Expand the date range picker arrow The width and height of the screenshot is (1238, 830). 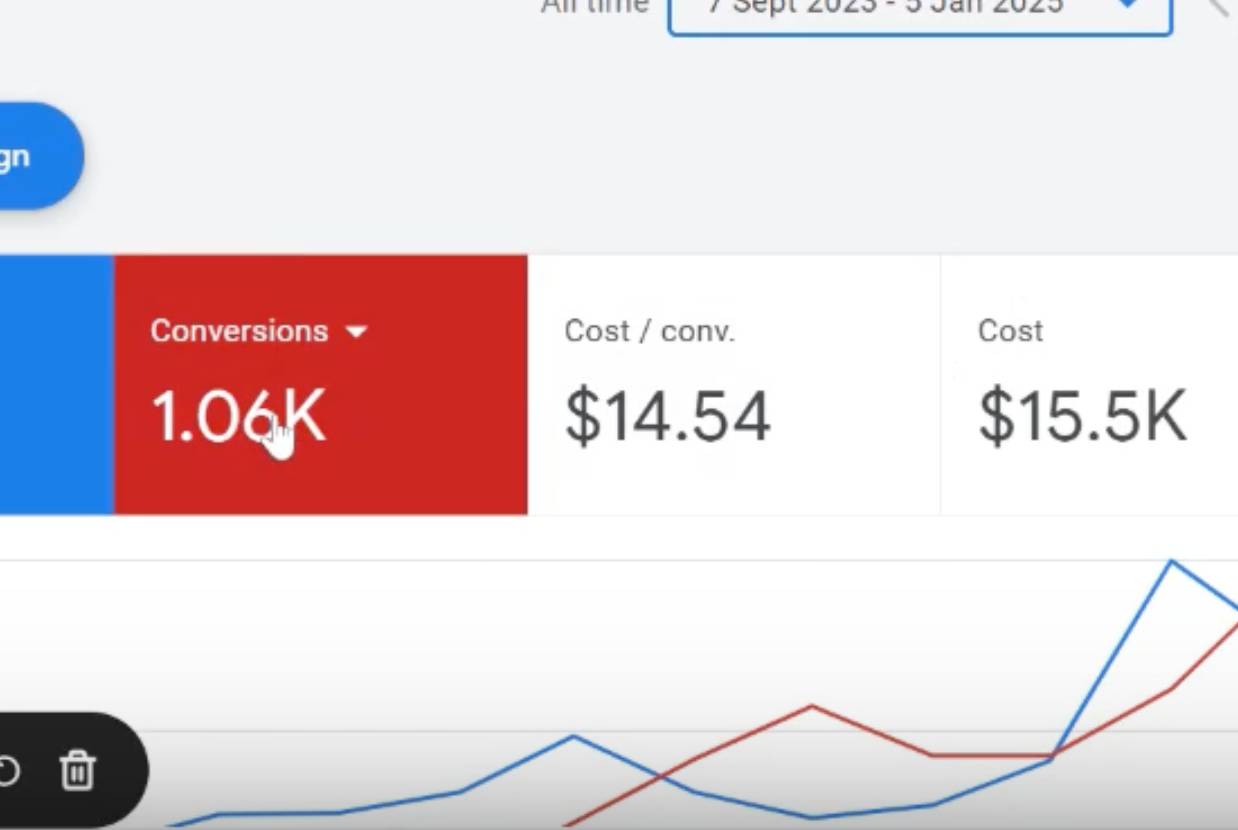pos(1127,4)
